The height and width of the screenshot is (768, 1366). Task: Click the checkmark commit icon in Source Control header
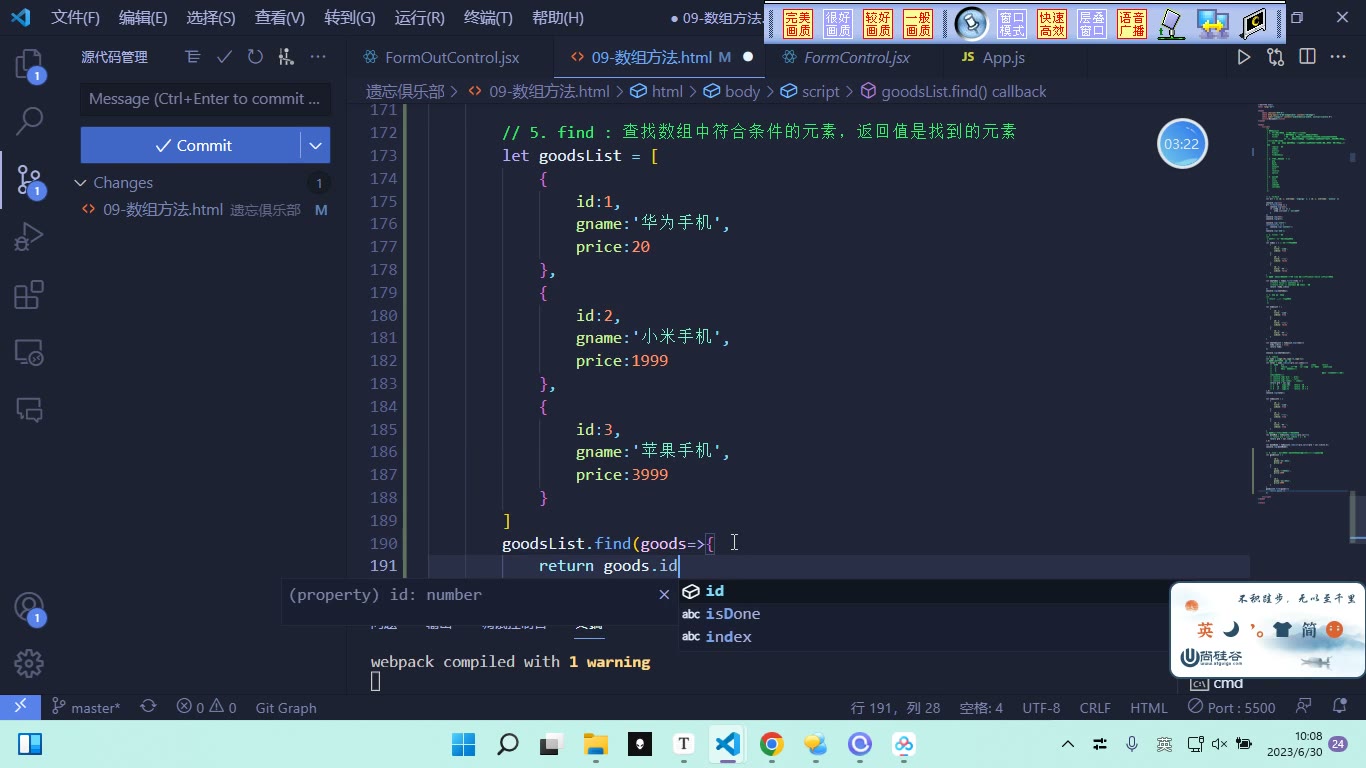point(224,57)
